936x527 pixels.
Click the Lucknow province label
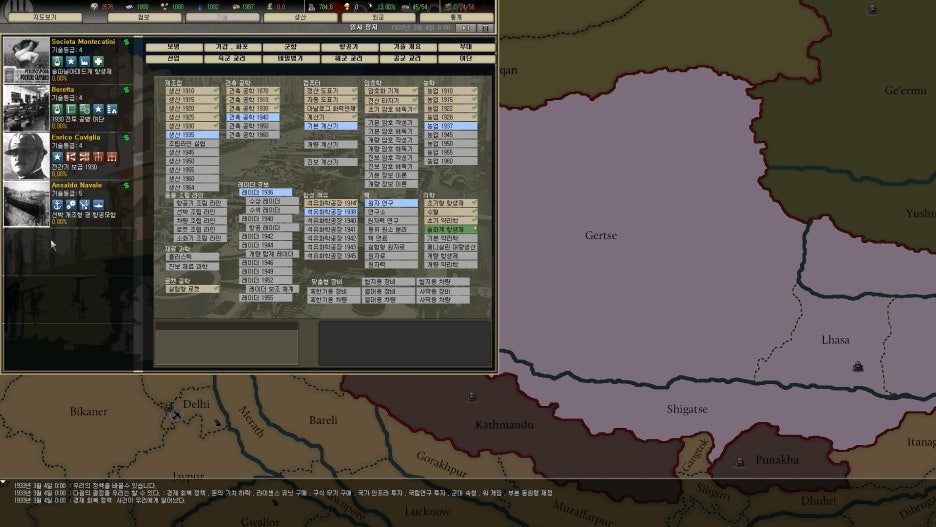tap(427, 511)
